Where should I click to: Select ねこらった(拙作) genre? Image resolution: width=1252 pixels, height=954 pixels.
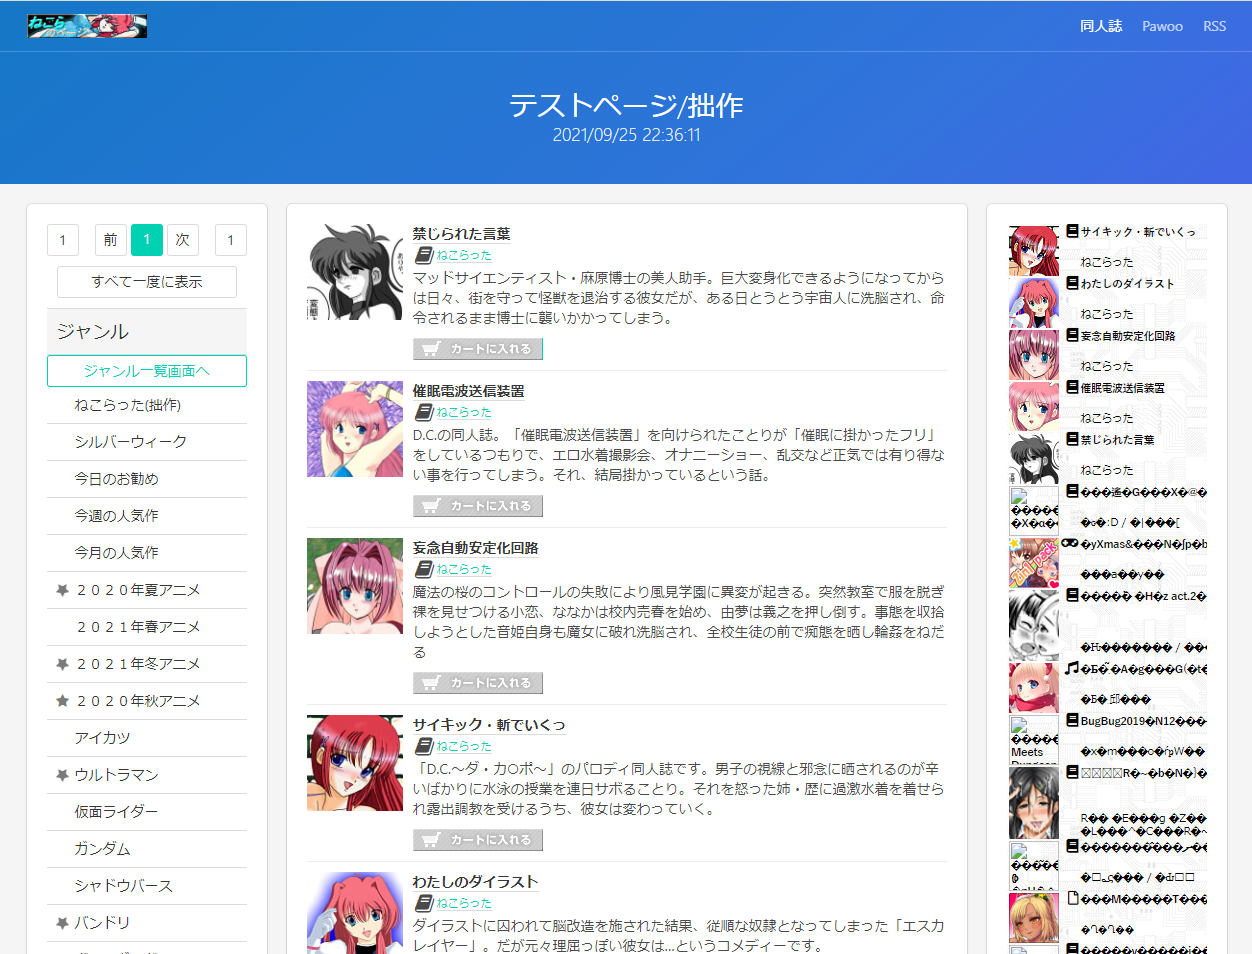(x=127, y=405)
